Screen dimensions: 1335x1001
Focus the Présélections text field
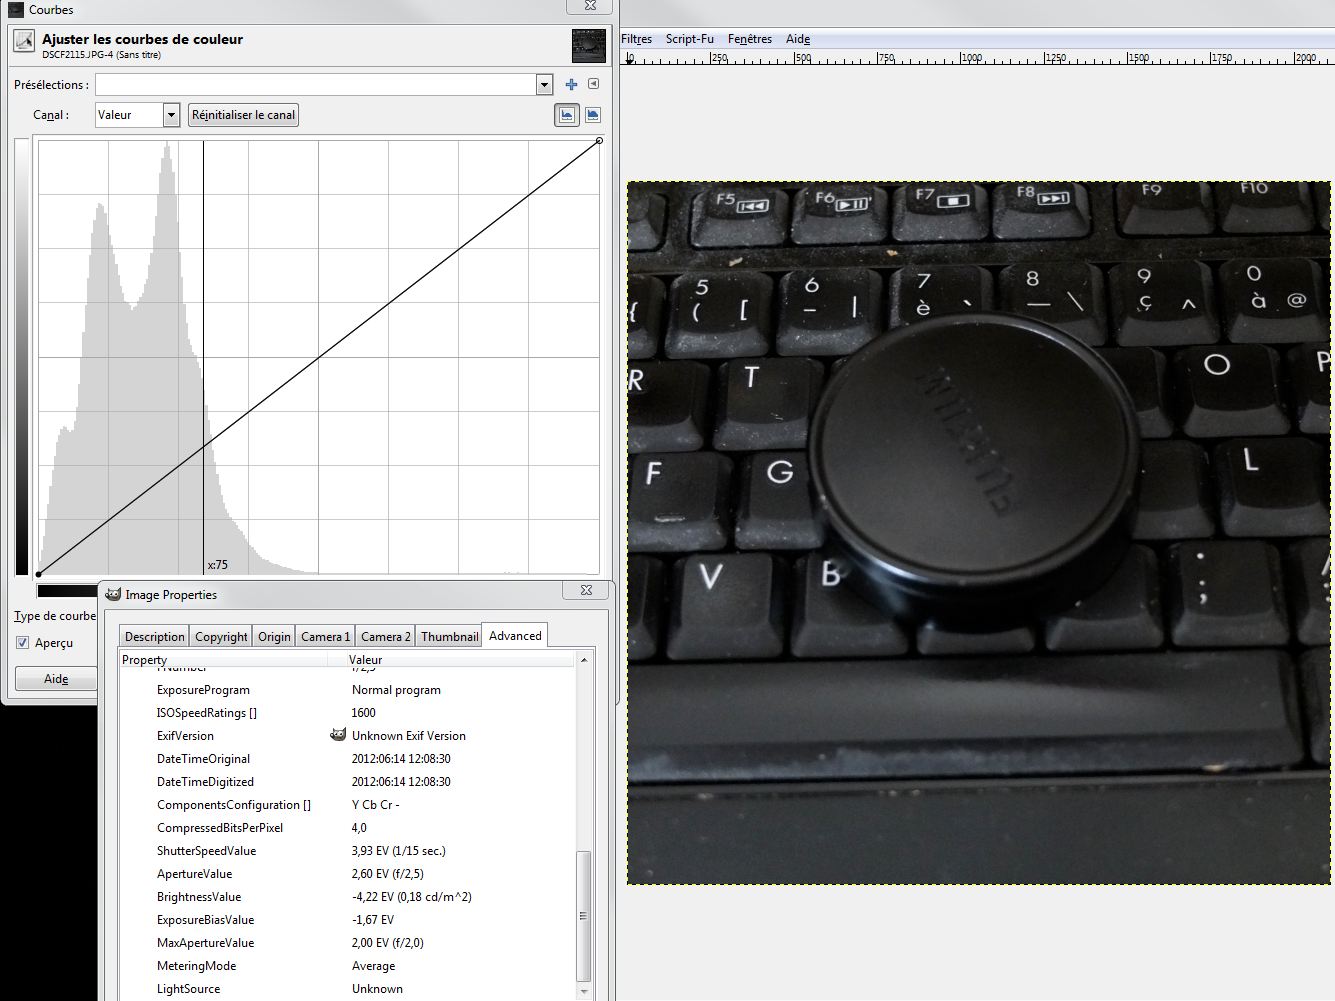coord(316,85)
